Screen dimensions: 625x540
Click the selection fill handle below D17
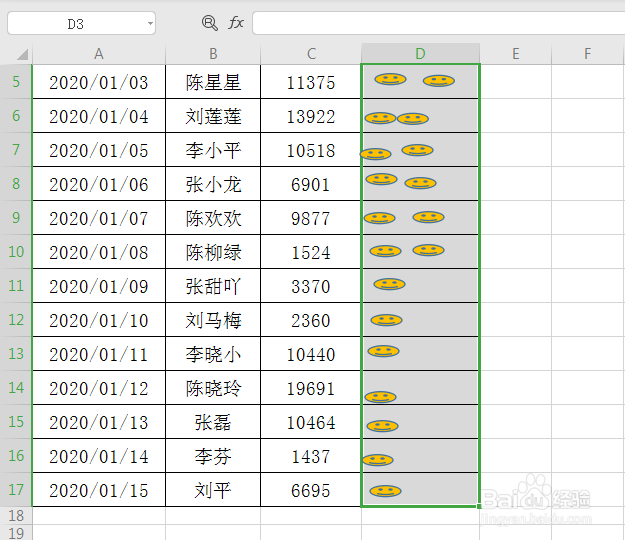coord(479,506)
